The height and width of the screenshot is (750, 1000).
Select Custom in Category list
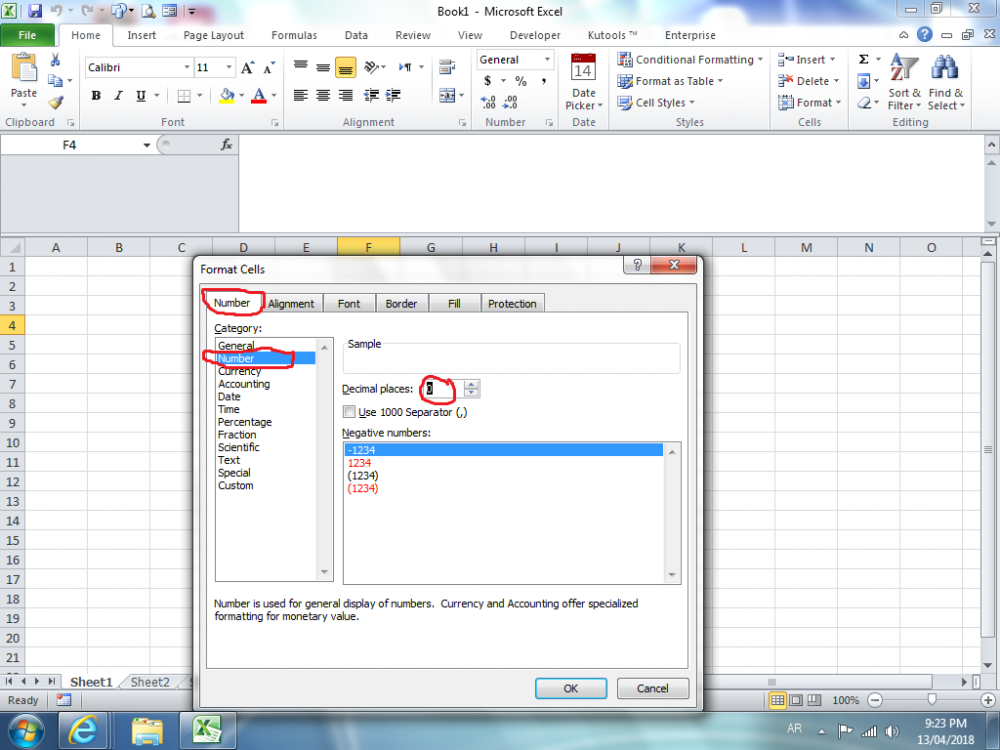[235, 485]
